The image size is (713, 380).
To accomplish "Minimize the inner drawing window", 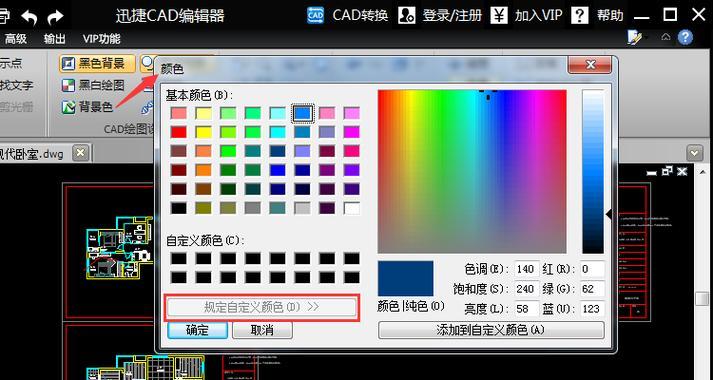I will click(652, 172).
